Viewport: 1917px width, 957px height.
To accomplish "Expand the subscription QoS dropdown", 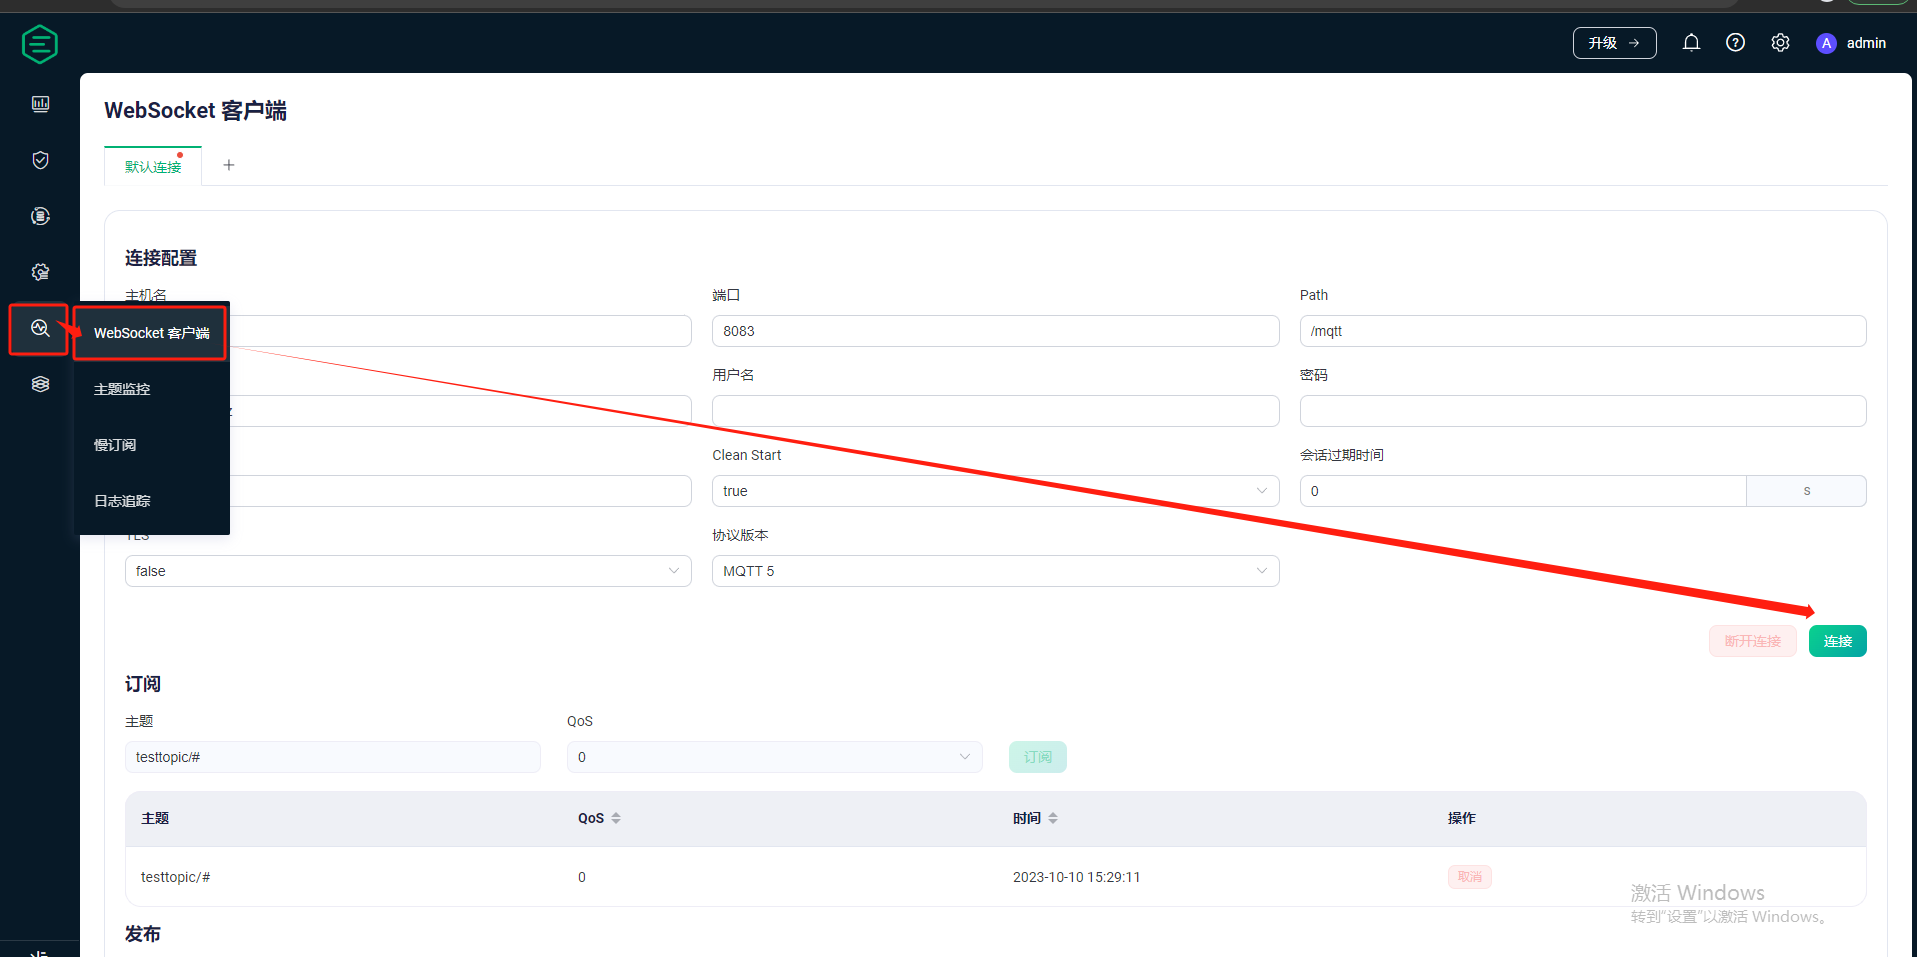I will 774,757.
